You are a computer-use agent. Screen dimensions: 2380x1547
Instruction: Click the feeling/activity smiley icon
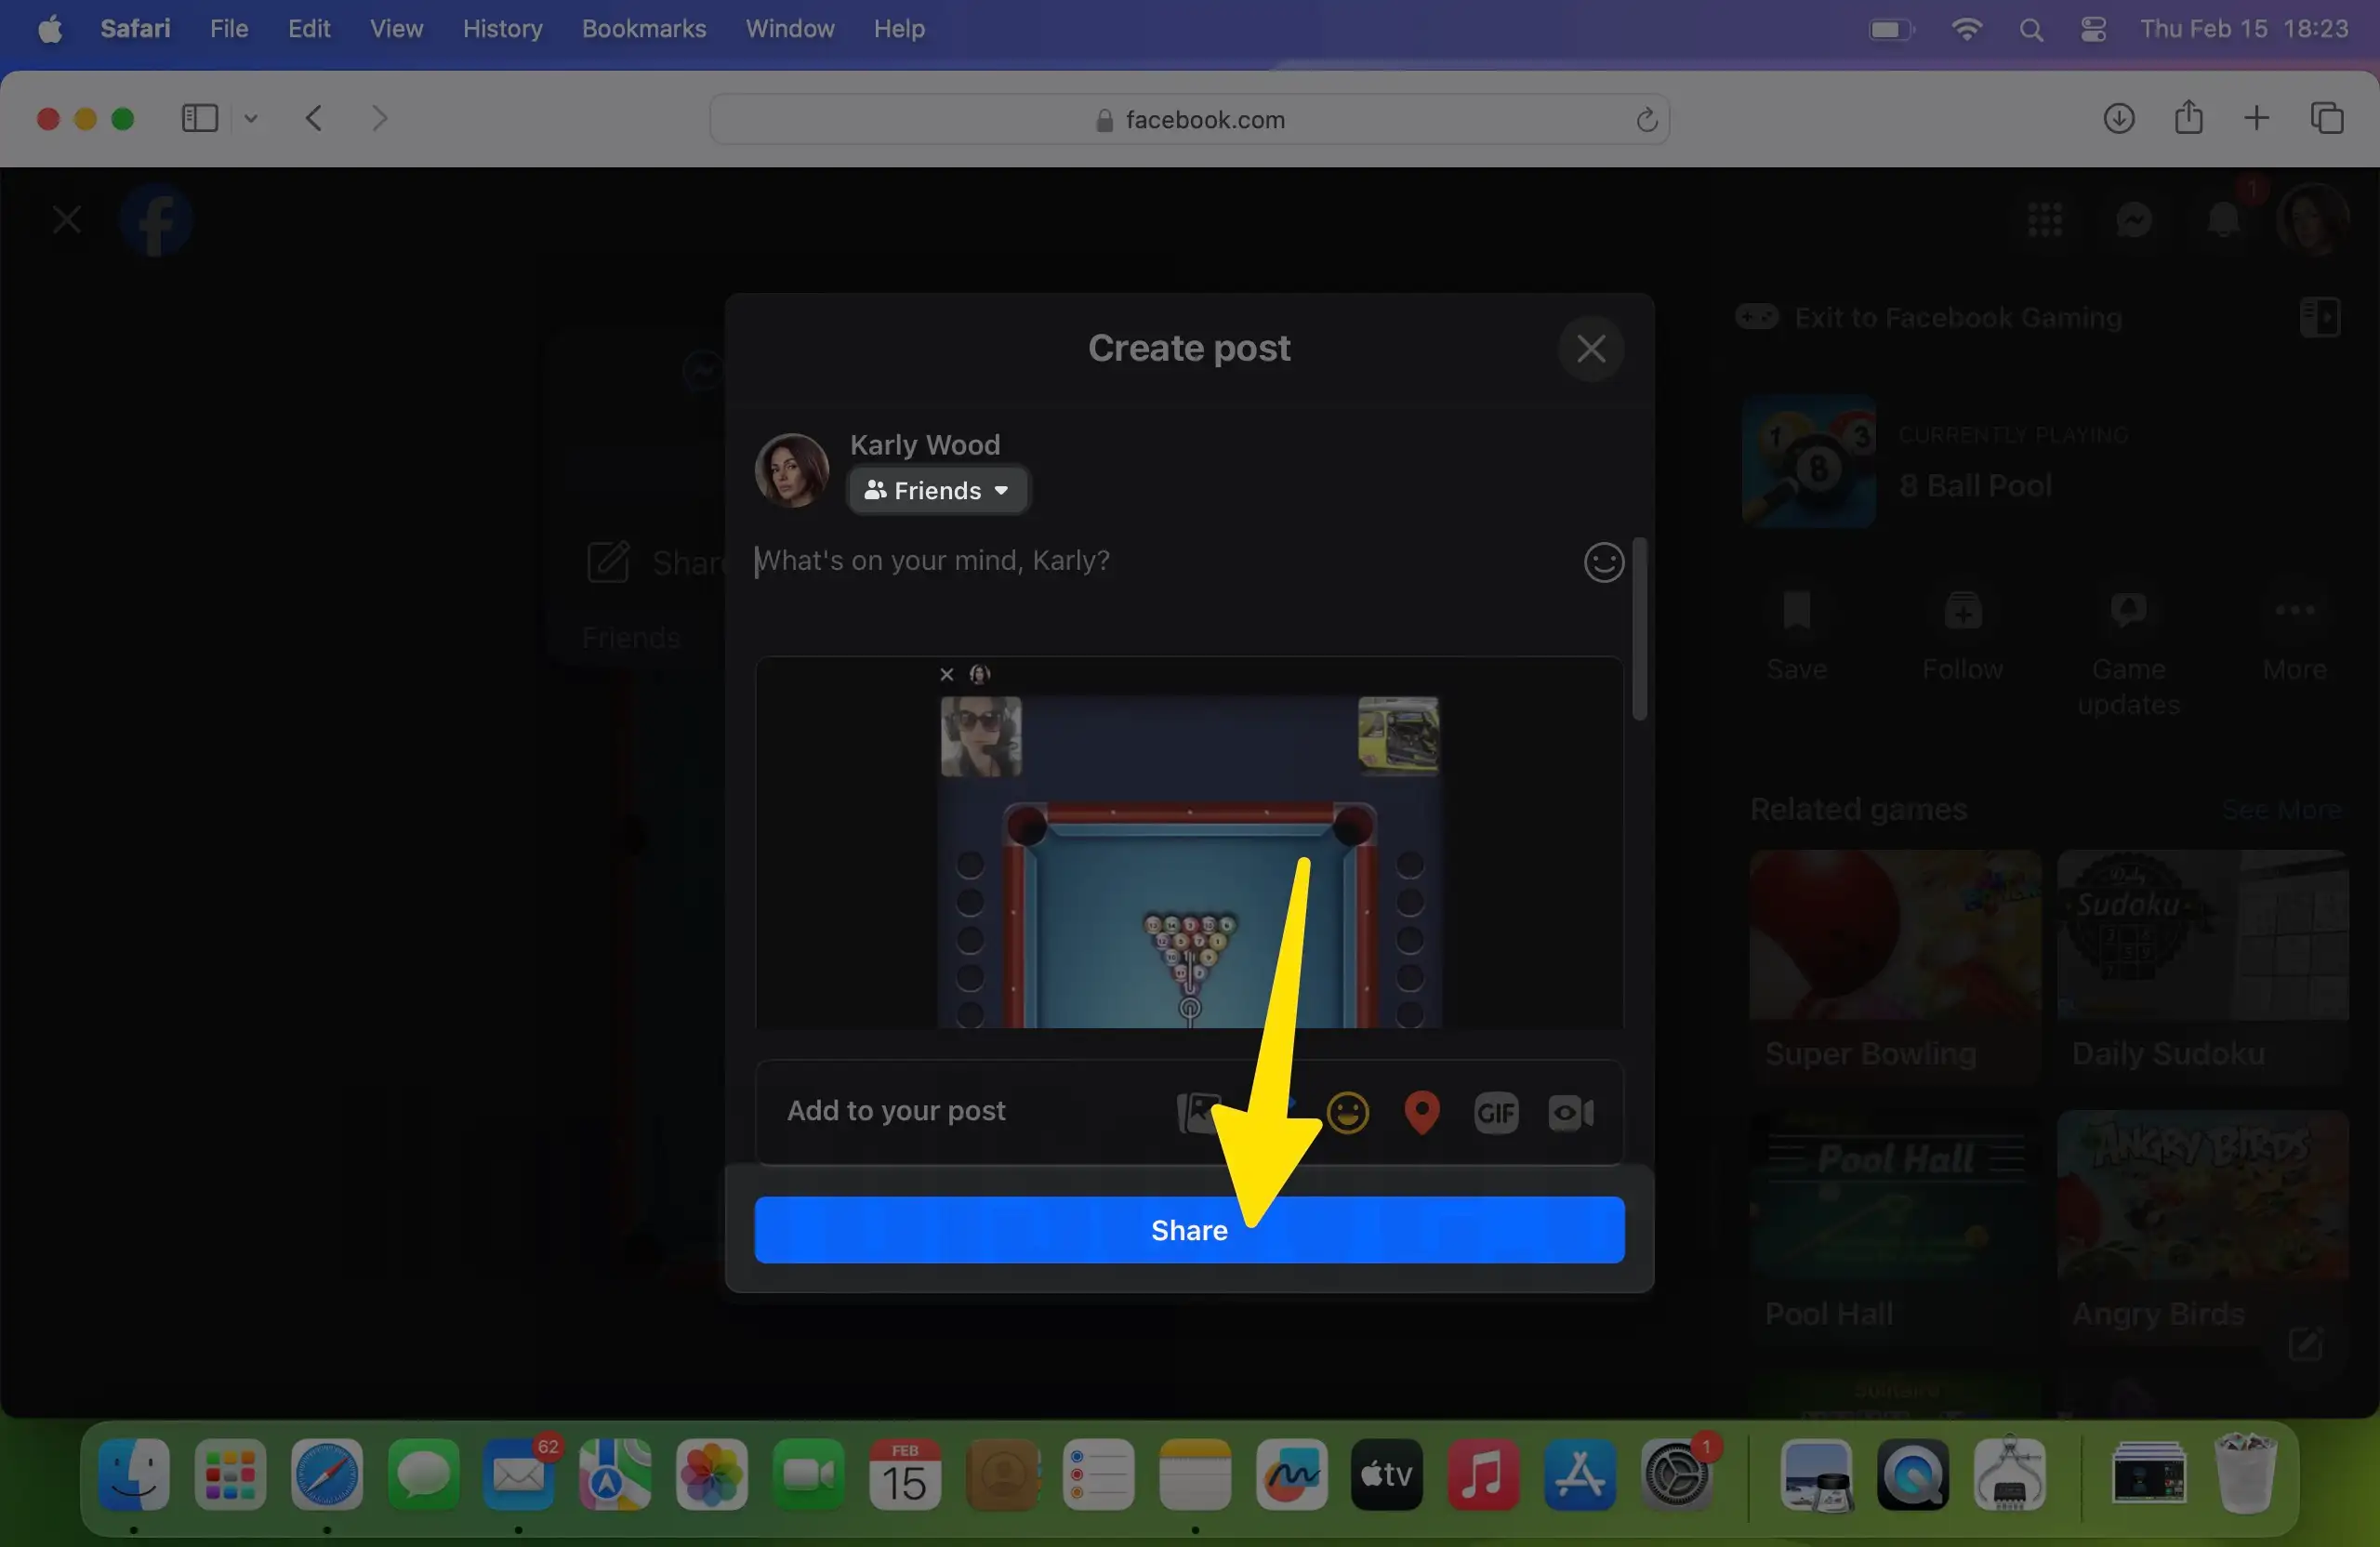tap(1347, 1112)
